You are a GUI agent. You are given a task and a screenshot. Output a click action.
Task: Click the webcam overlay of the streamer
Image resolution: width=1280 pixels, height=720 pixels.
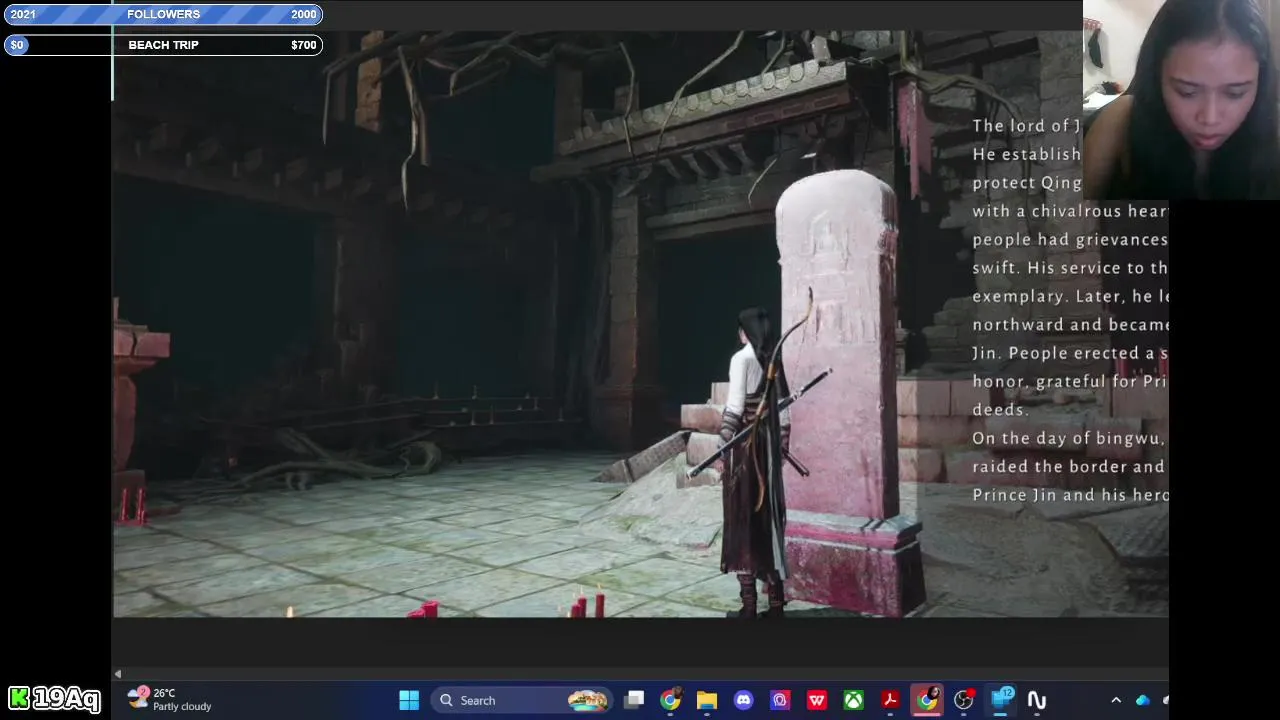(x=1181, y=100)
